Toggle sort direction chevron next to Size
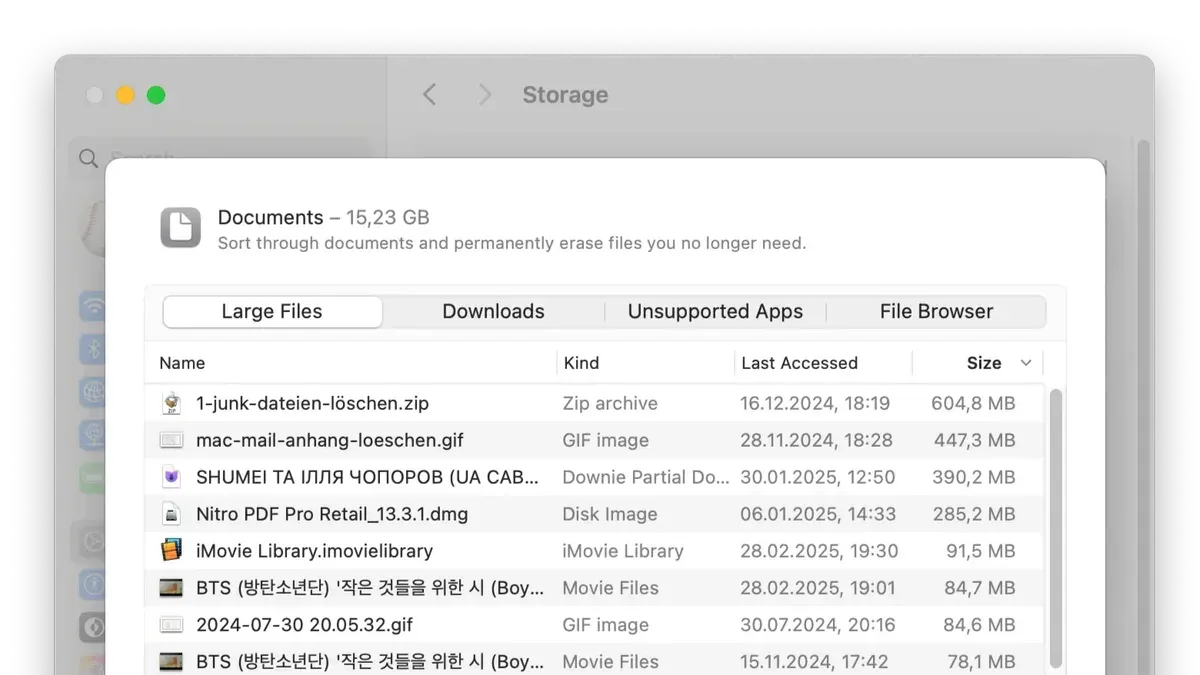1200x675 pixels. tap(1025, 363)
